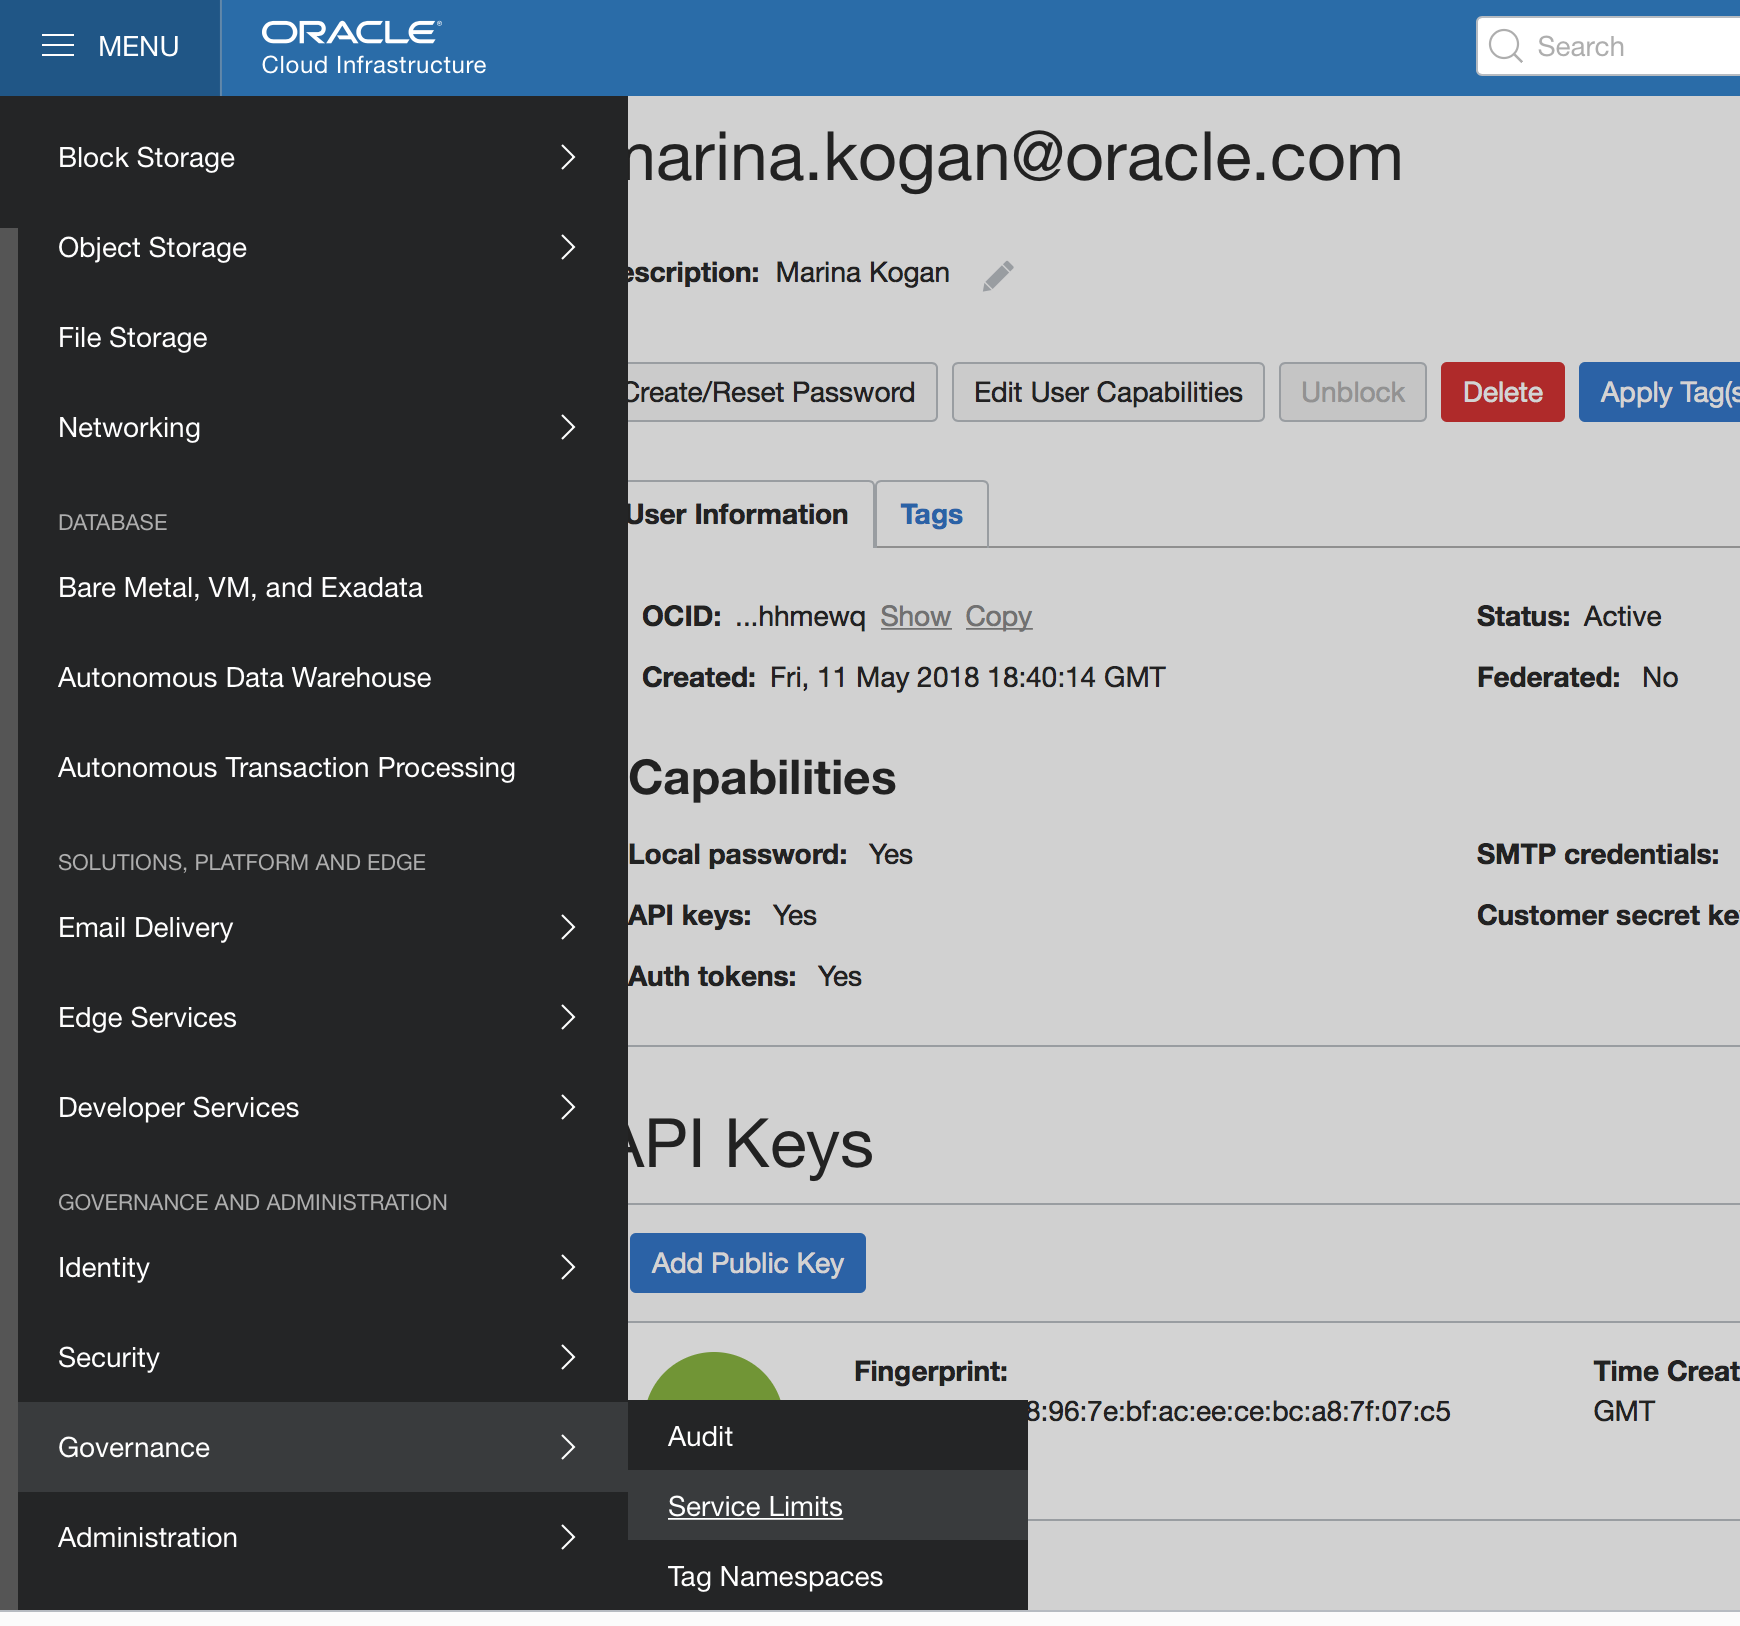Click the Create/Reset Password button
This screenshot has width=1740, height=1626.
click(x=782, y=392)
